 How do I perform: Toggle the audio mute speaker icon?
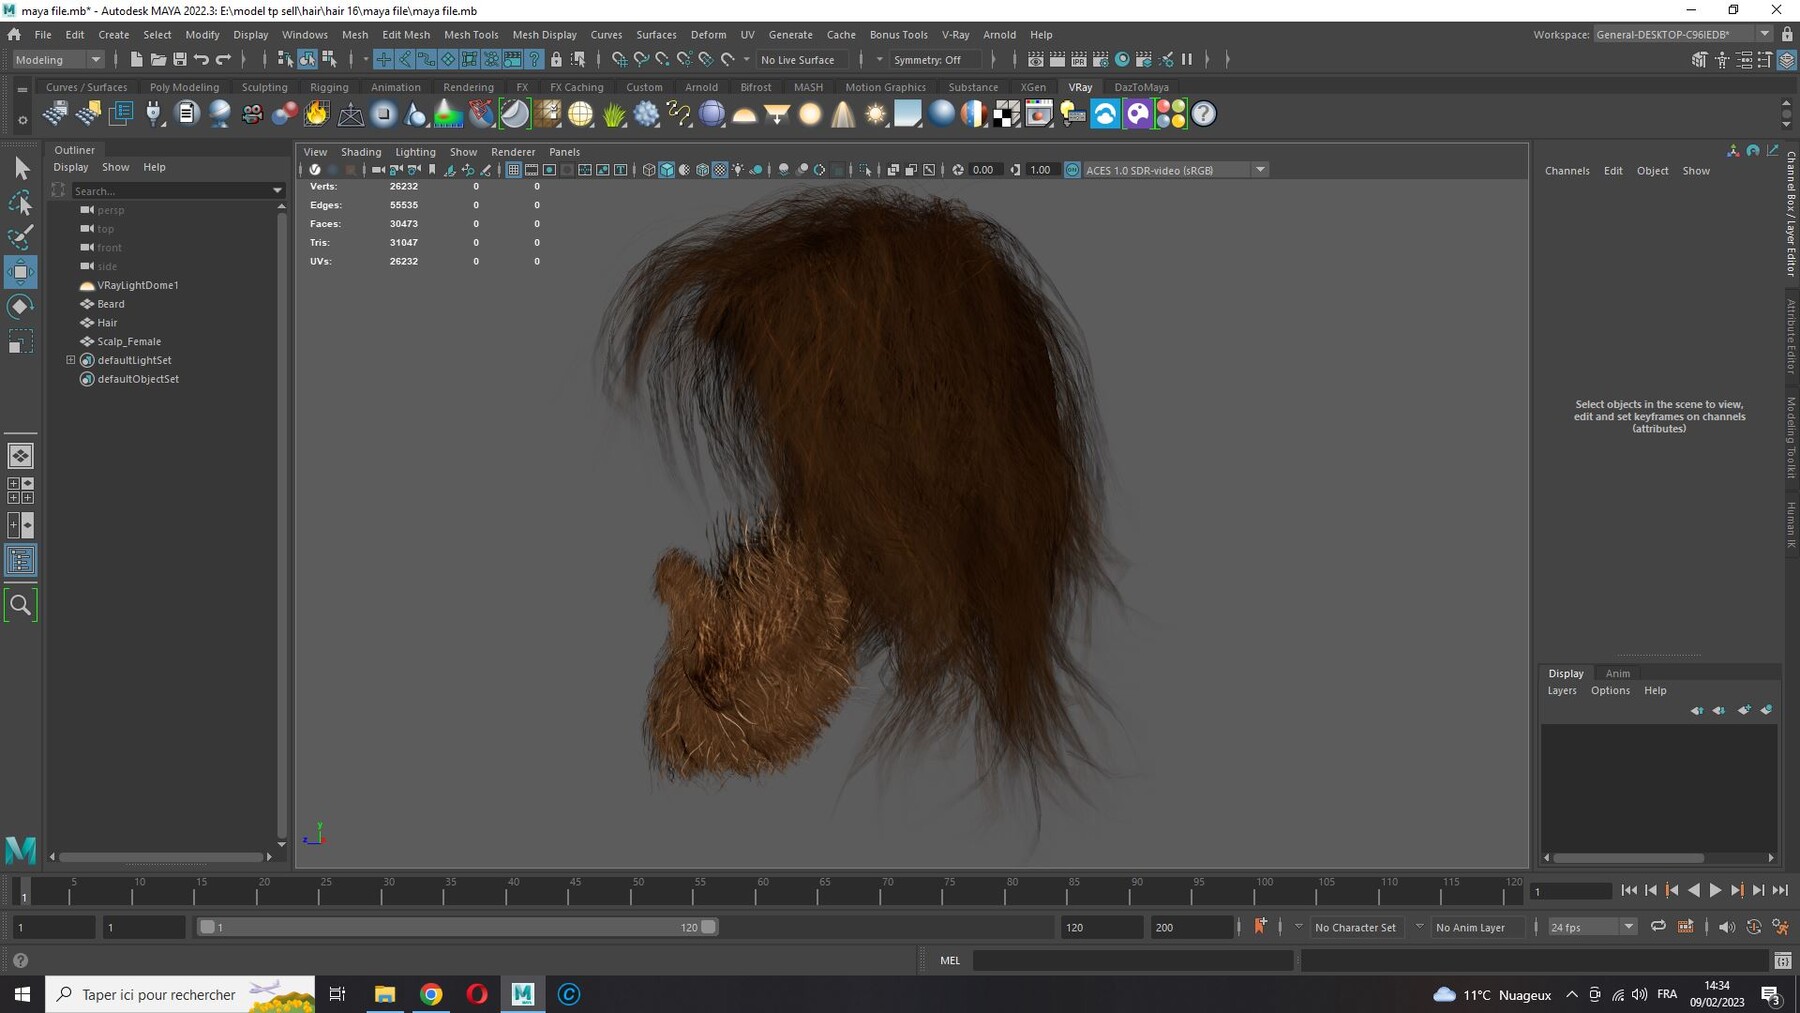click(x=1726, y=927)
